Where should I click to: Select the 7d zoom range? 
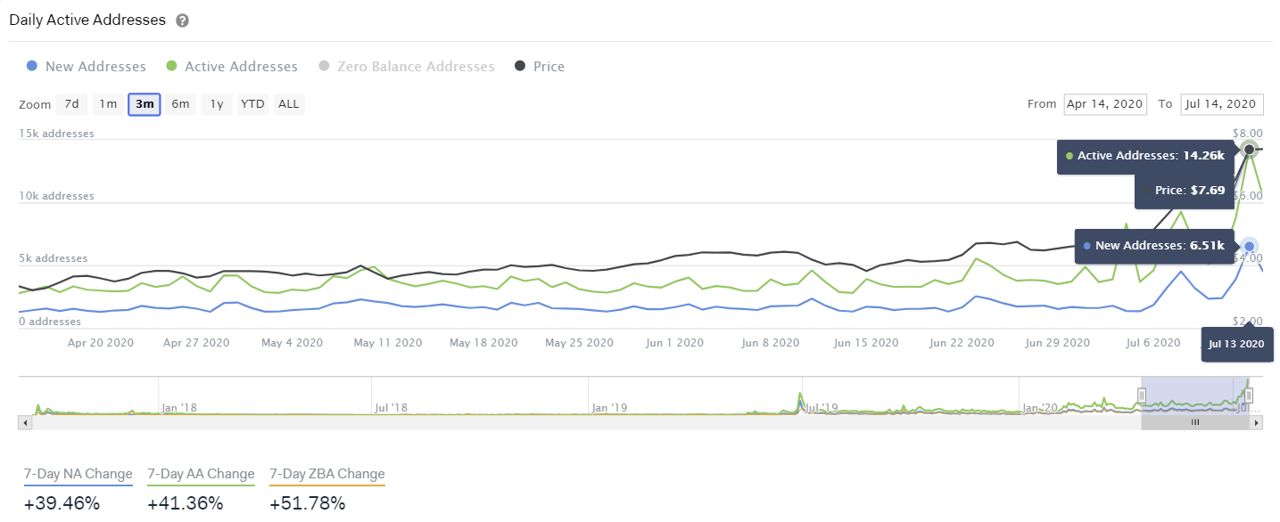pos(72,104)
